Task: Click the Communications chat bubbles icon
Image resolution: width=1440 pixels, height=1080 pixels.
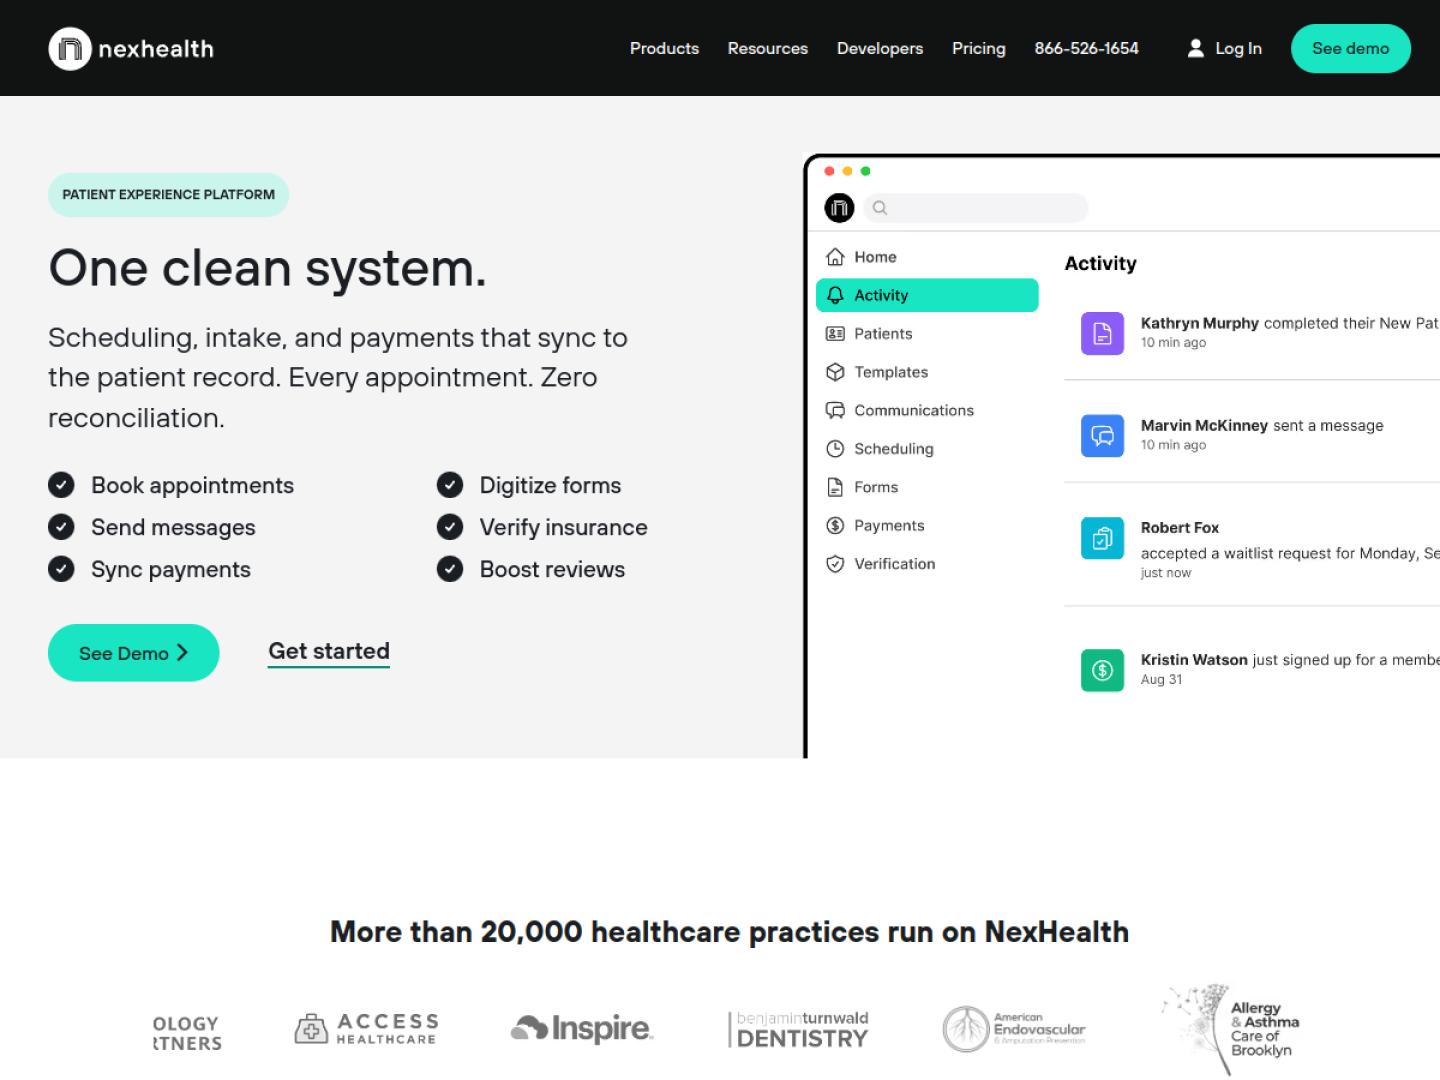Action: (835, 410)
